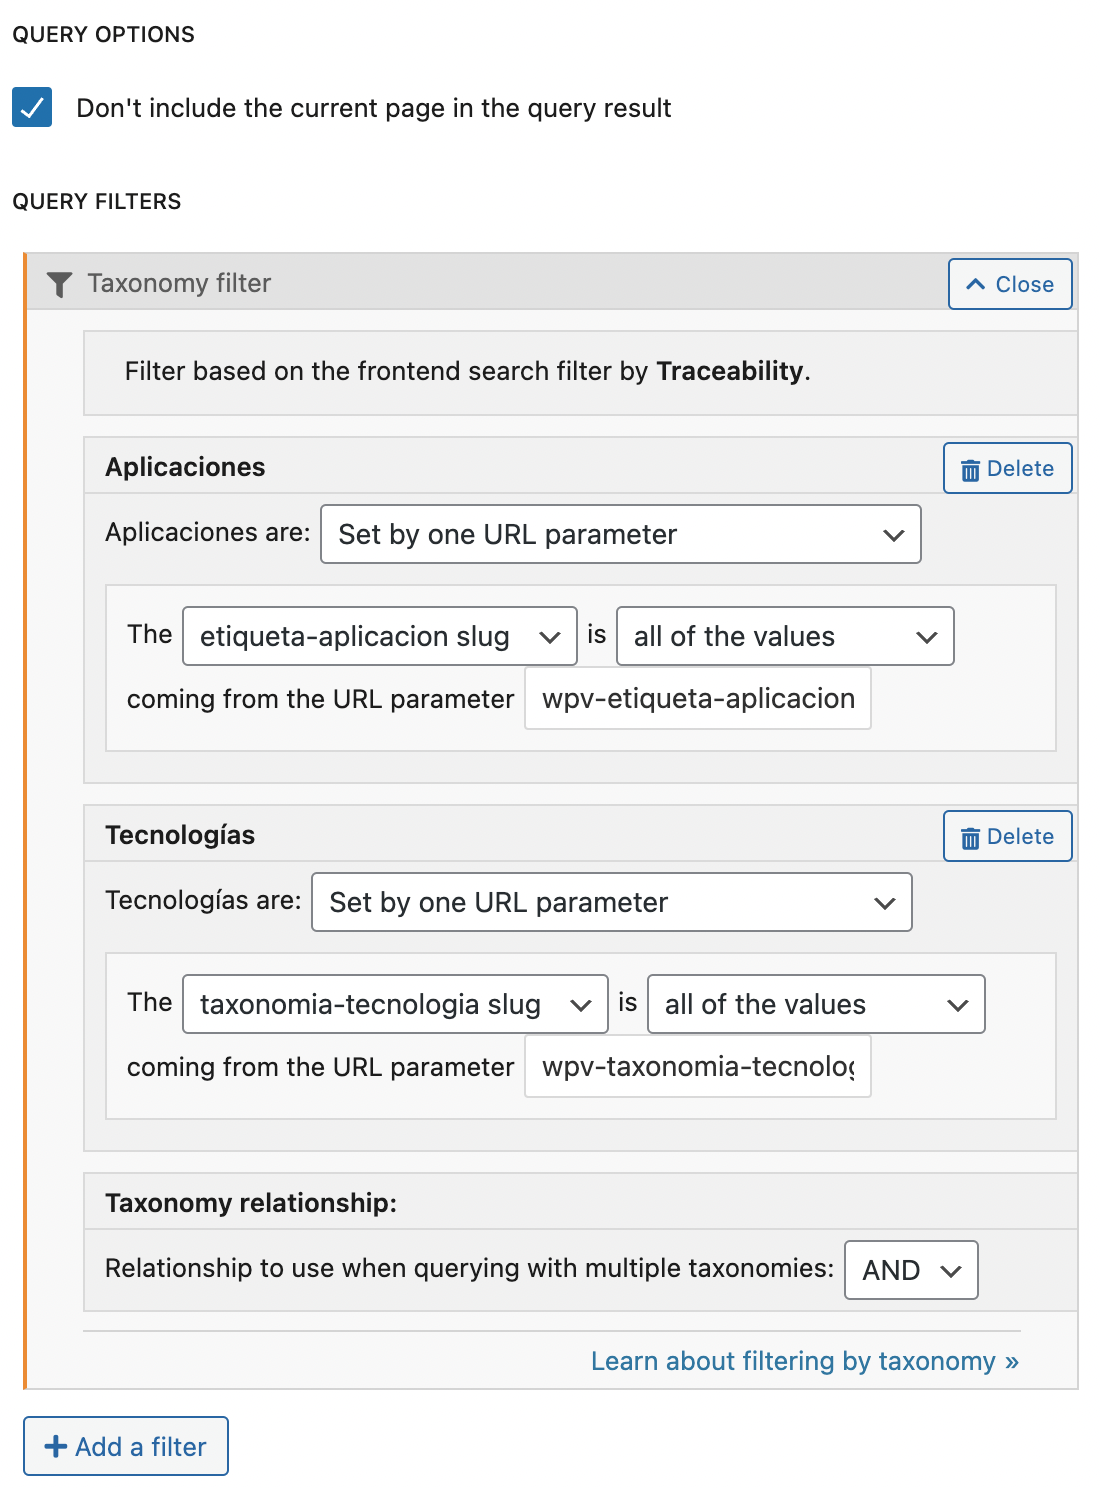
Task: Click the wpv-taxonomia-tecnologia URL parameter field
Action: [698, 1066]
